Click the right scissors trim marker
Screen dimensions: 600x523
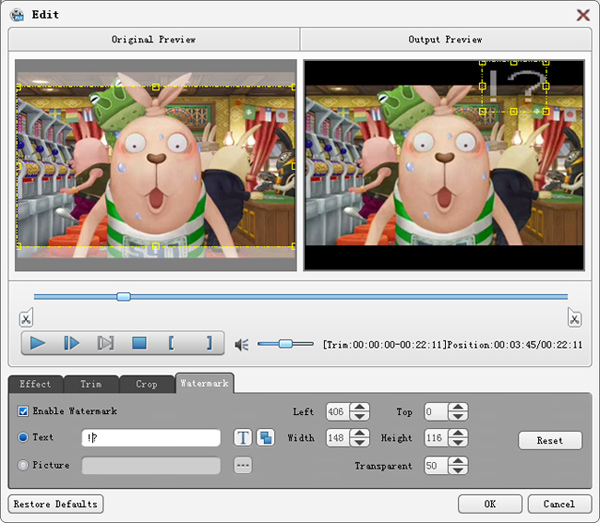(x=574, y=317)
